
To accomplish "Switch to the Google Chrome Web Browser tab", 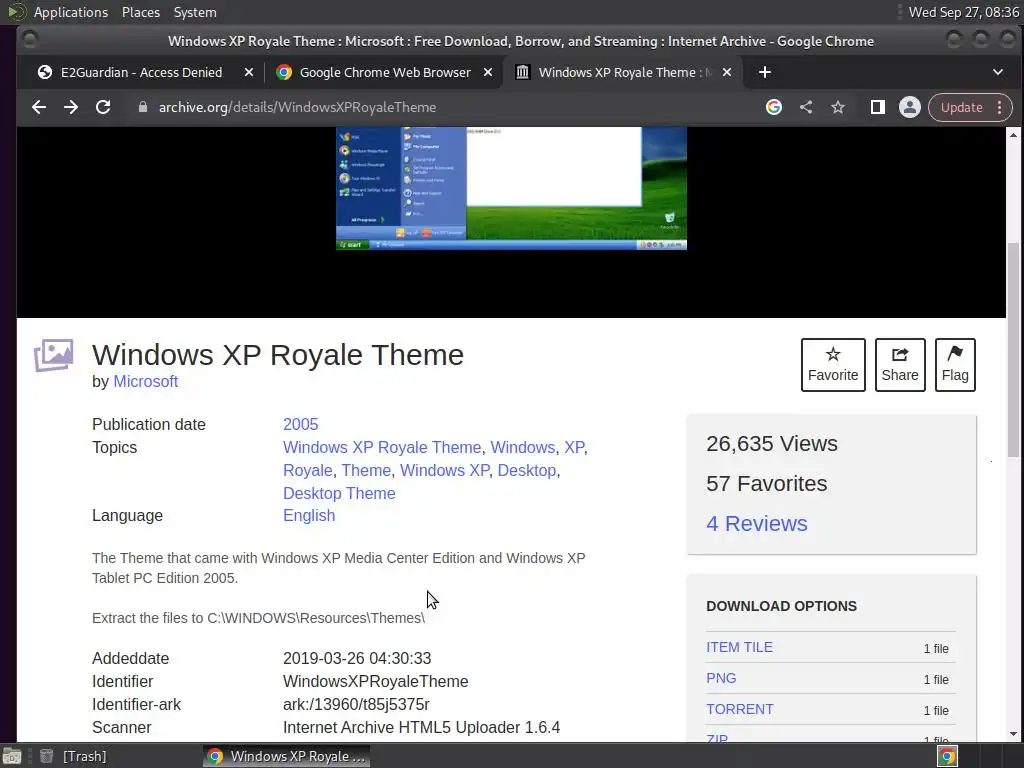I will 384,72.
